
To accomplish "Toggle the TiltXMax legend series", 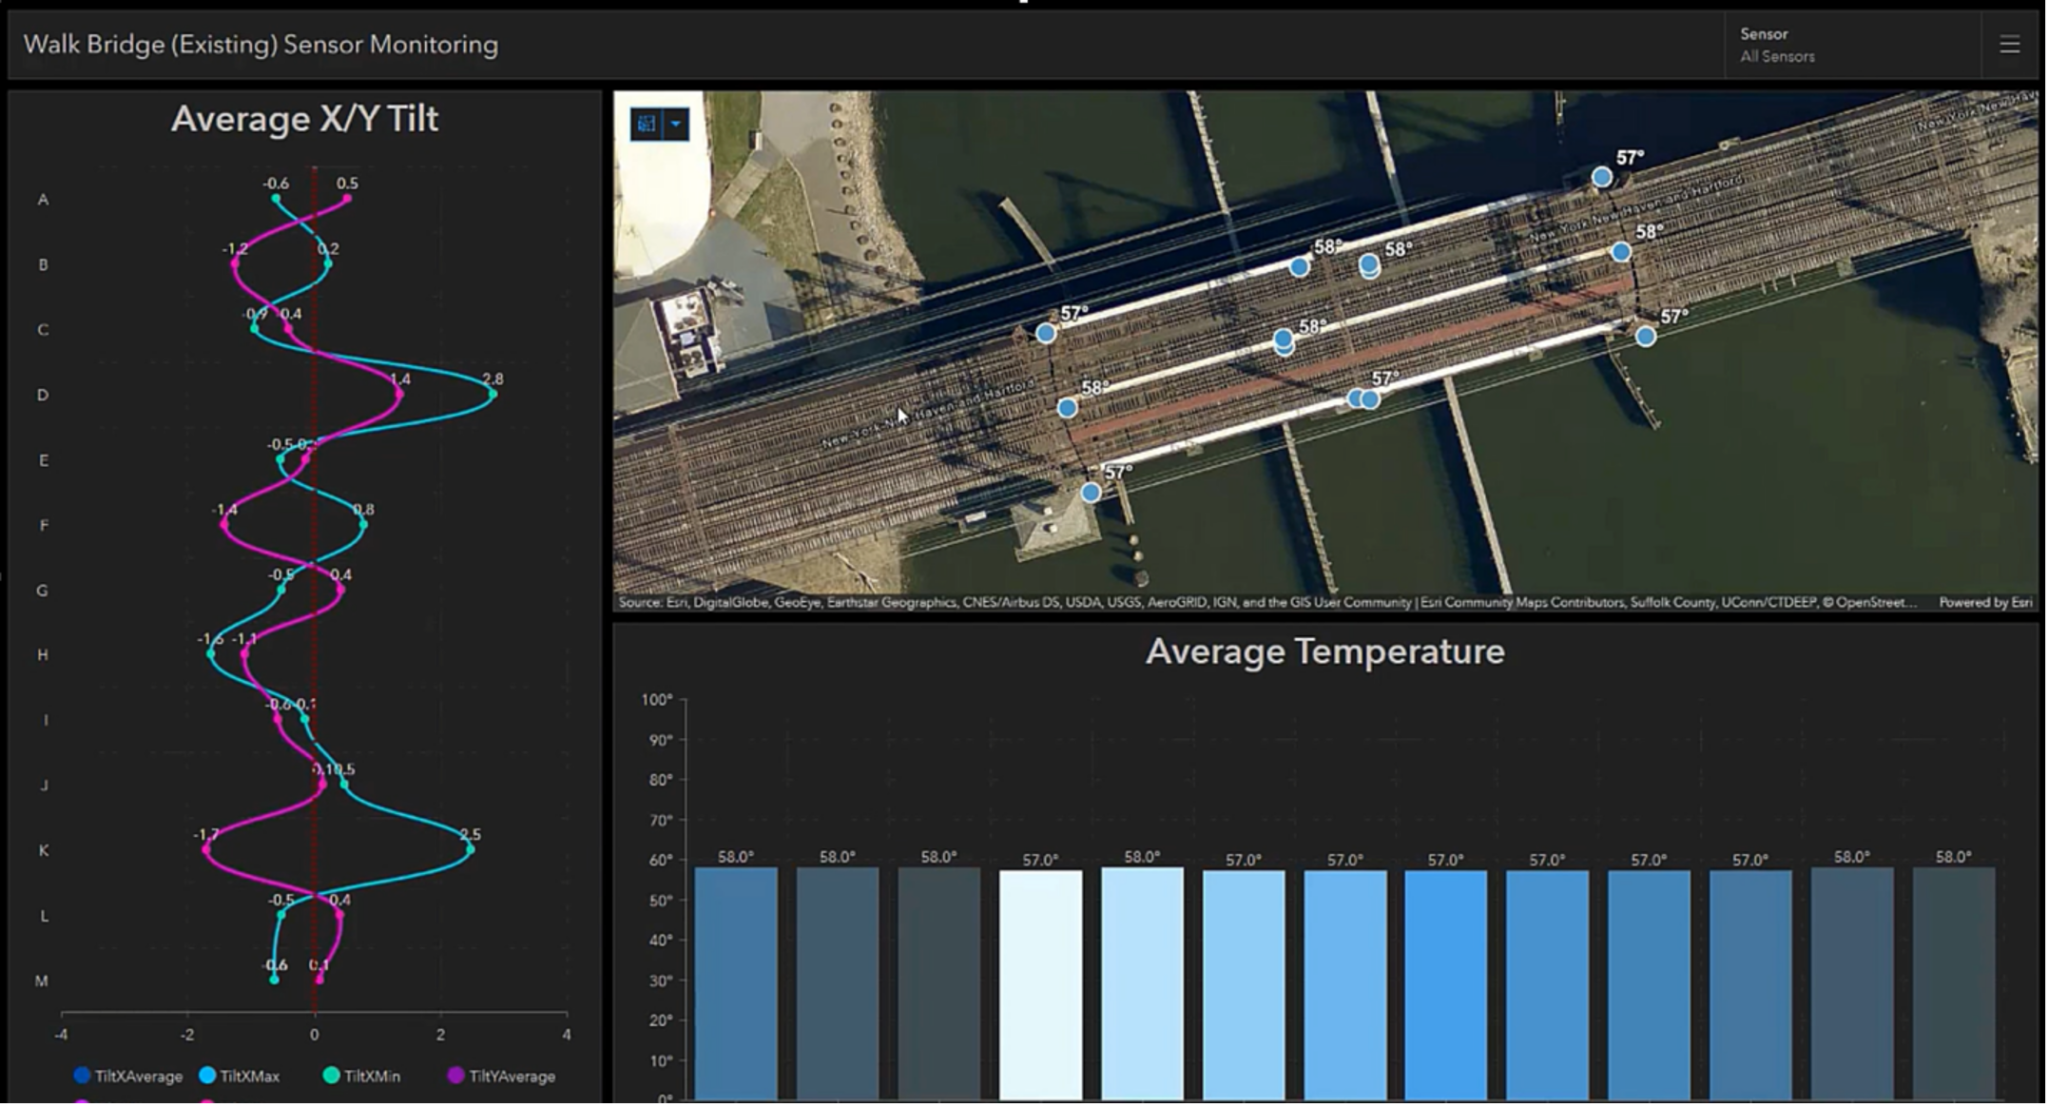I will pyautogui.click(x=239, y=1076).
